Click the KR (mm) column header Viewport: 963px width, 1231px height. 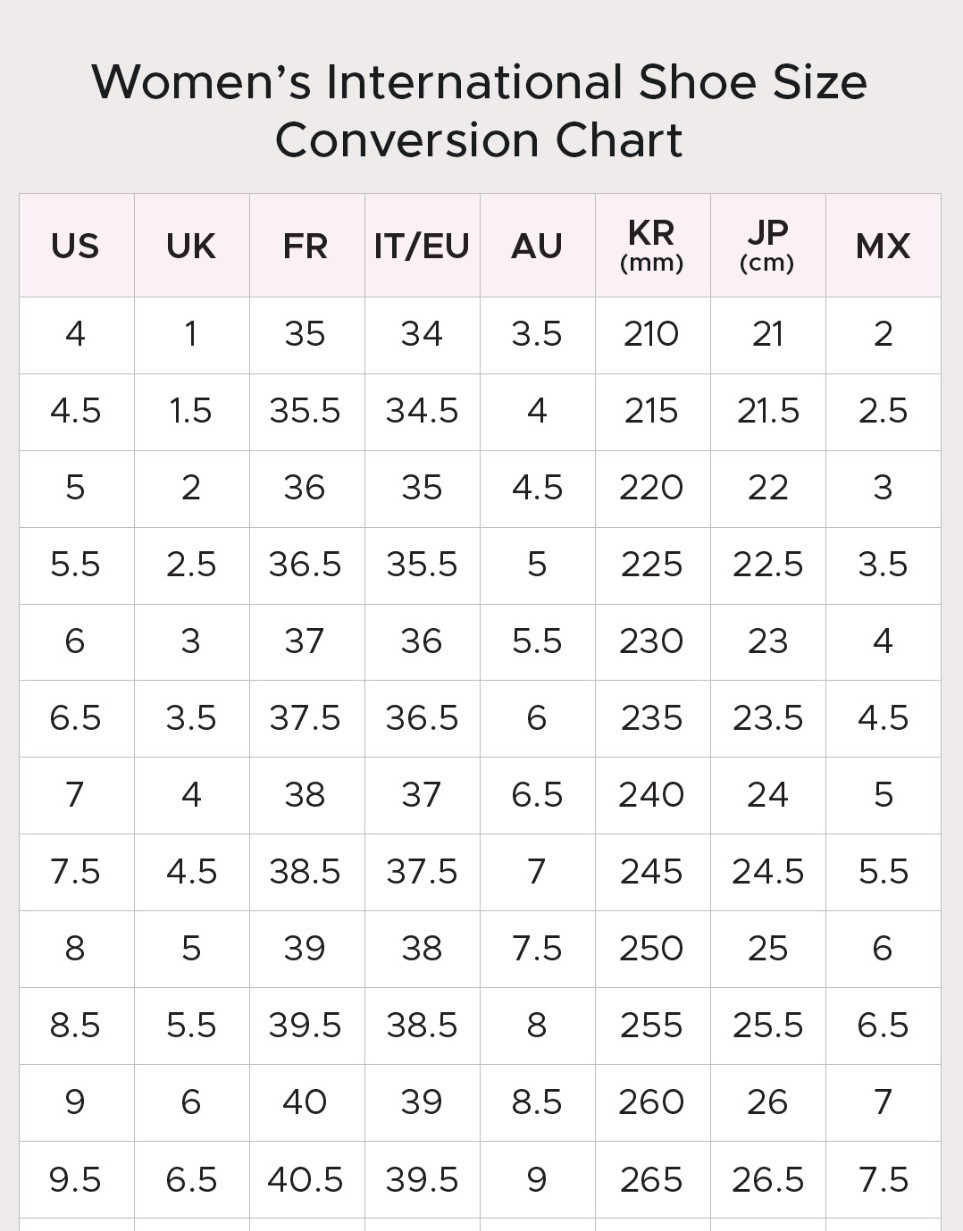click(653, 246)
